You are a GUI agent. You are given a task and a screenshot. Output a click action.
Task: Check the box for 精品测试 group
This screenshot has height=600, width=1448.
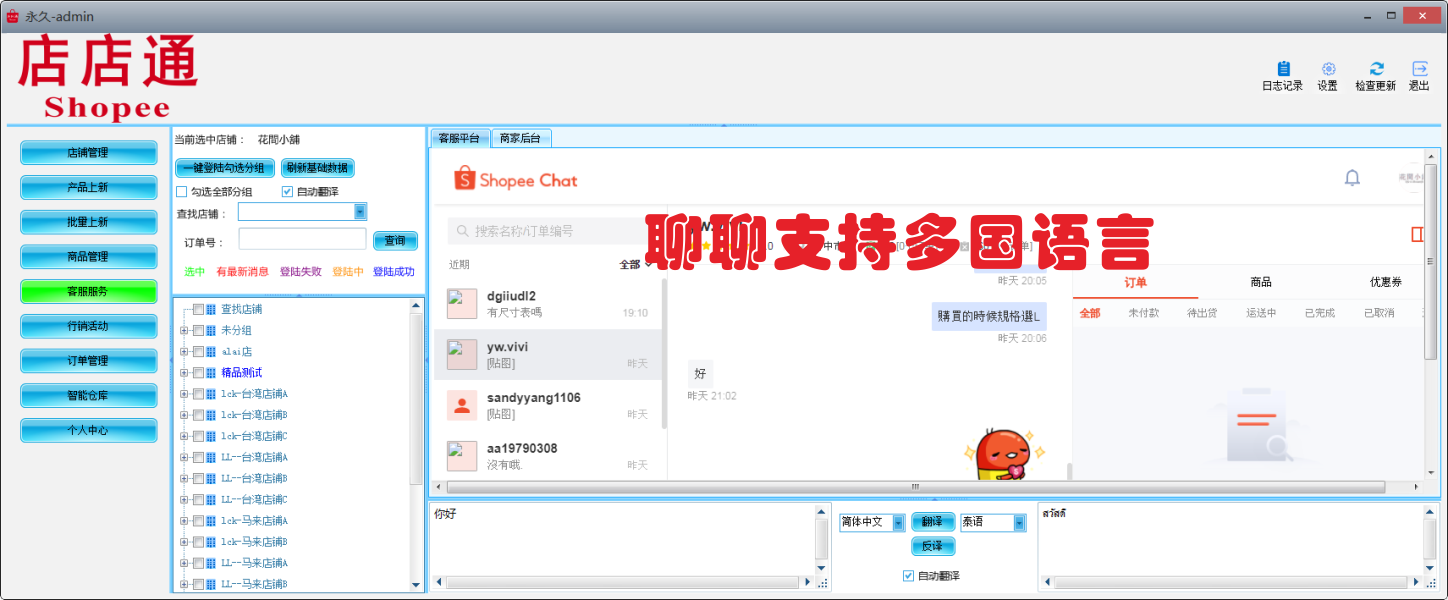pyautogui.click(x=198, y=373)
